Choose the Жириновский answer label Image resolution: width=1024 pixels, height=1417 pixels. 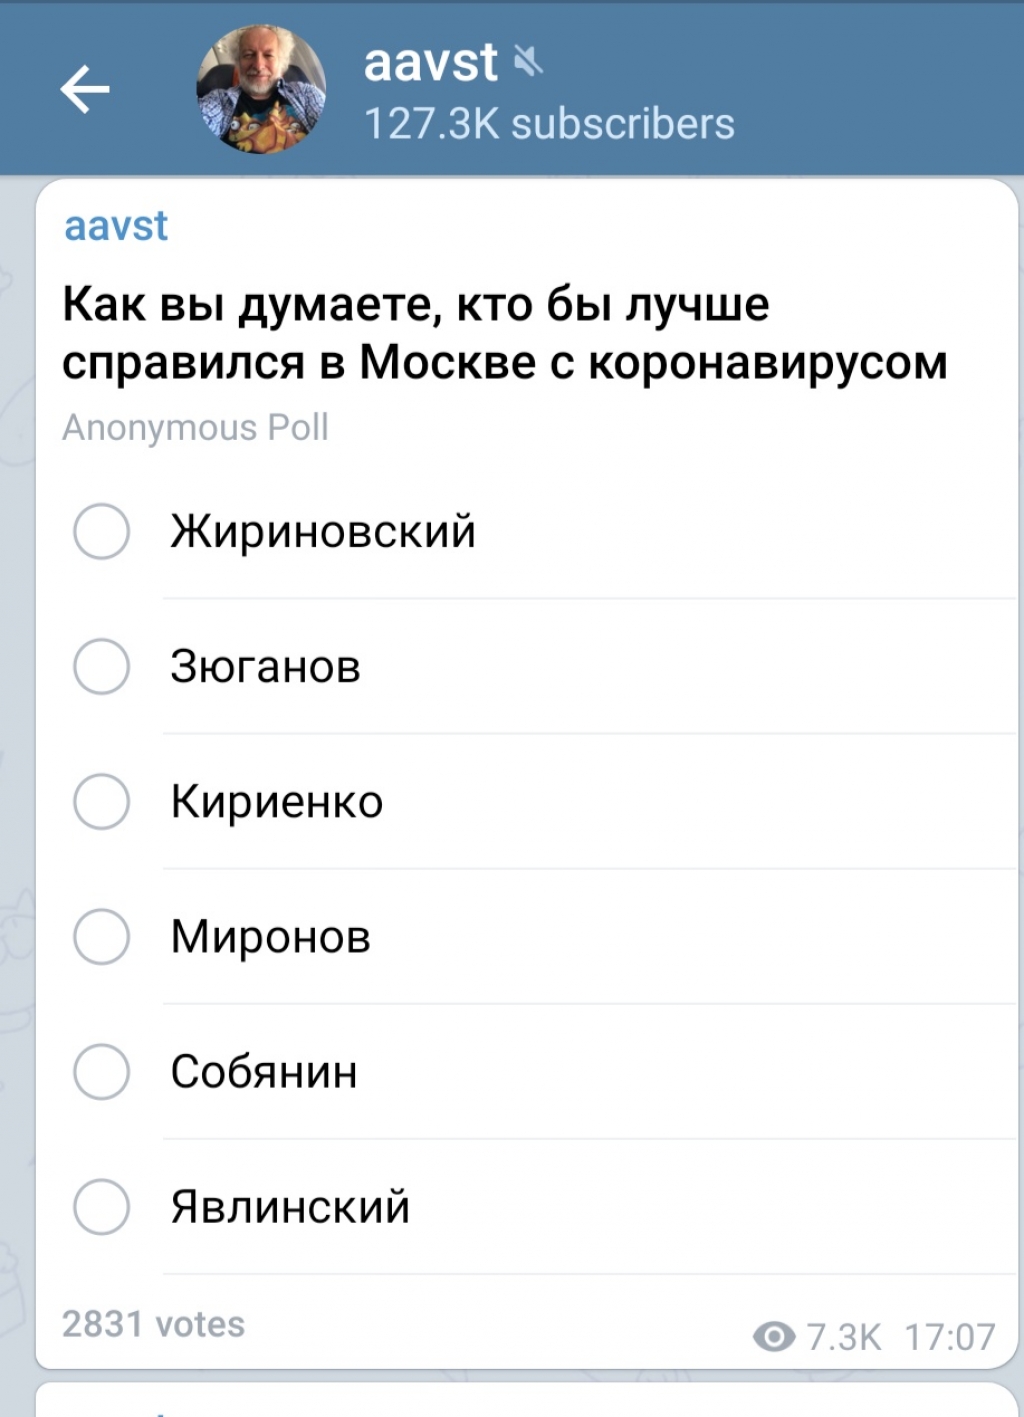pyautogui.click(x=323, y=531)
